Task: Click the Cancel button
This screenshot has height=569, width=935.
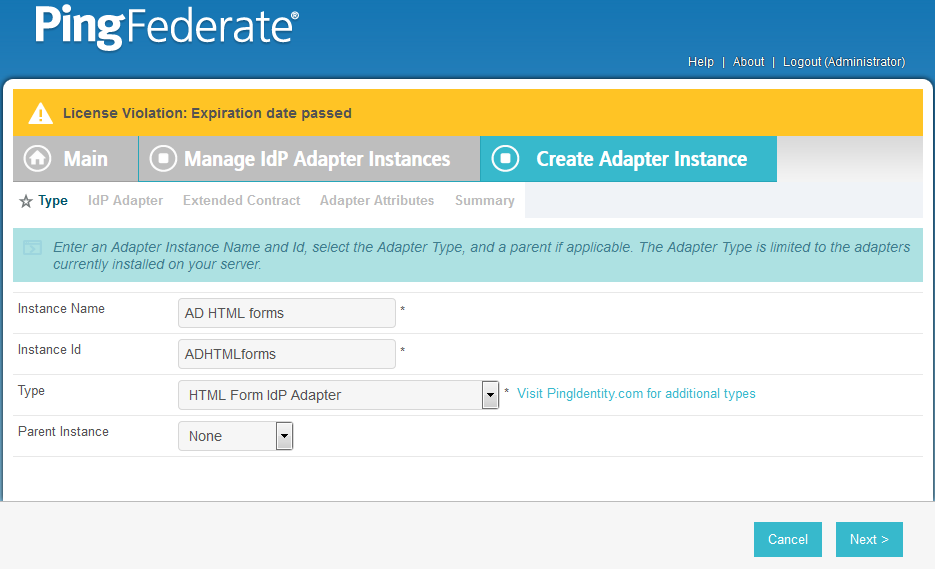Action: point(788,539)
